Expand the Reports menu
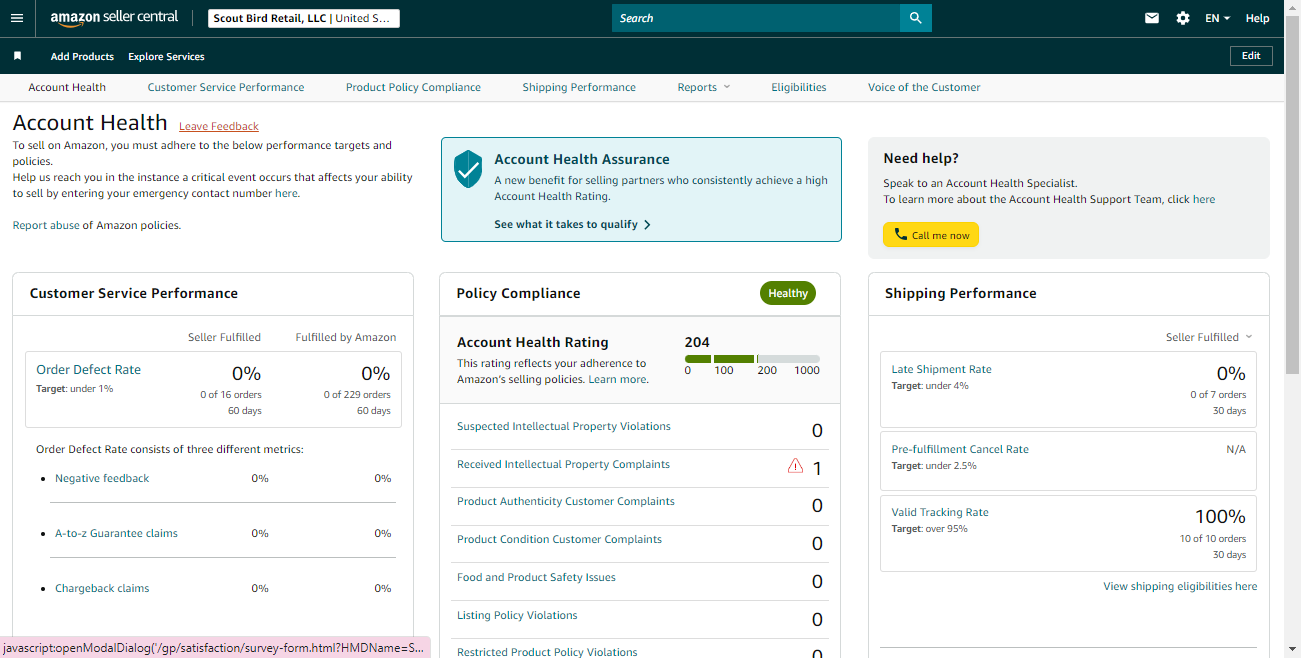Image resolution: width=1301 pixels, height=658 pixels. pos(704,87)
